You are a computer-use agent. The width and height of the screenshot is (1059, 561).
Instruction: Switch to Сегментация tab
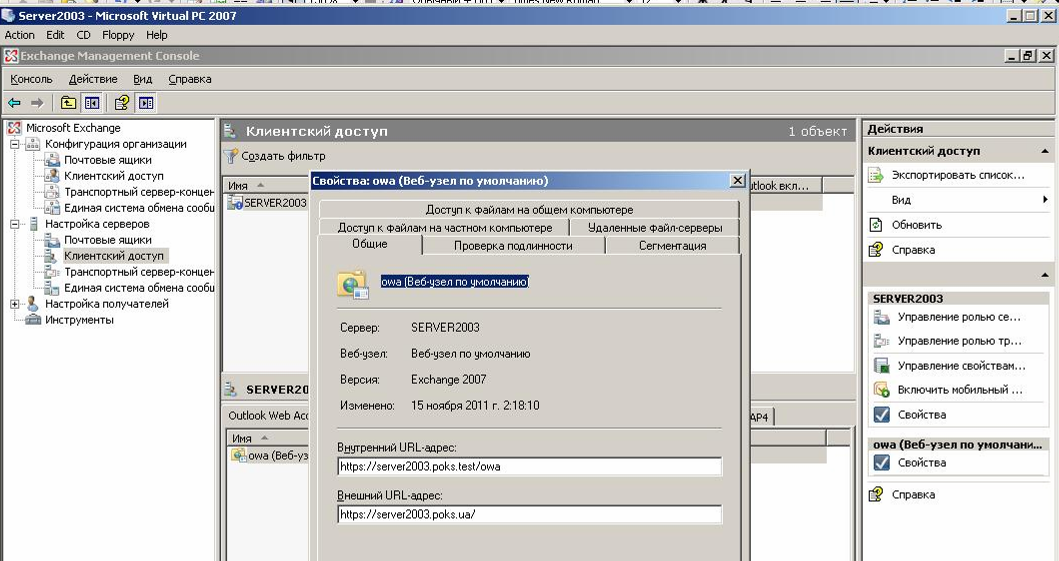pyautogui.click(x=673, y=246)
